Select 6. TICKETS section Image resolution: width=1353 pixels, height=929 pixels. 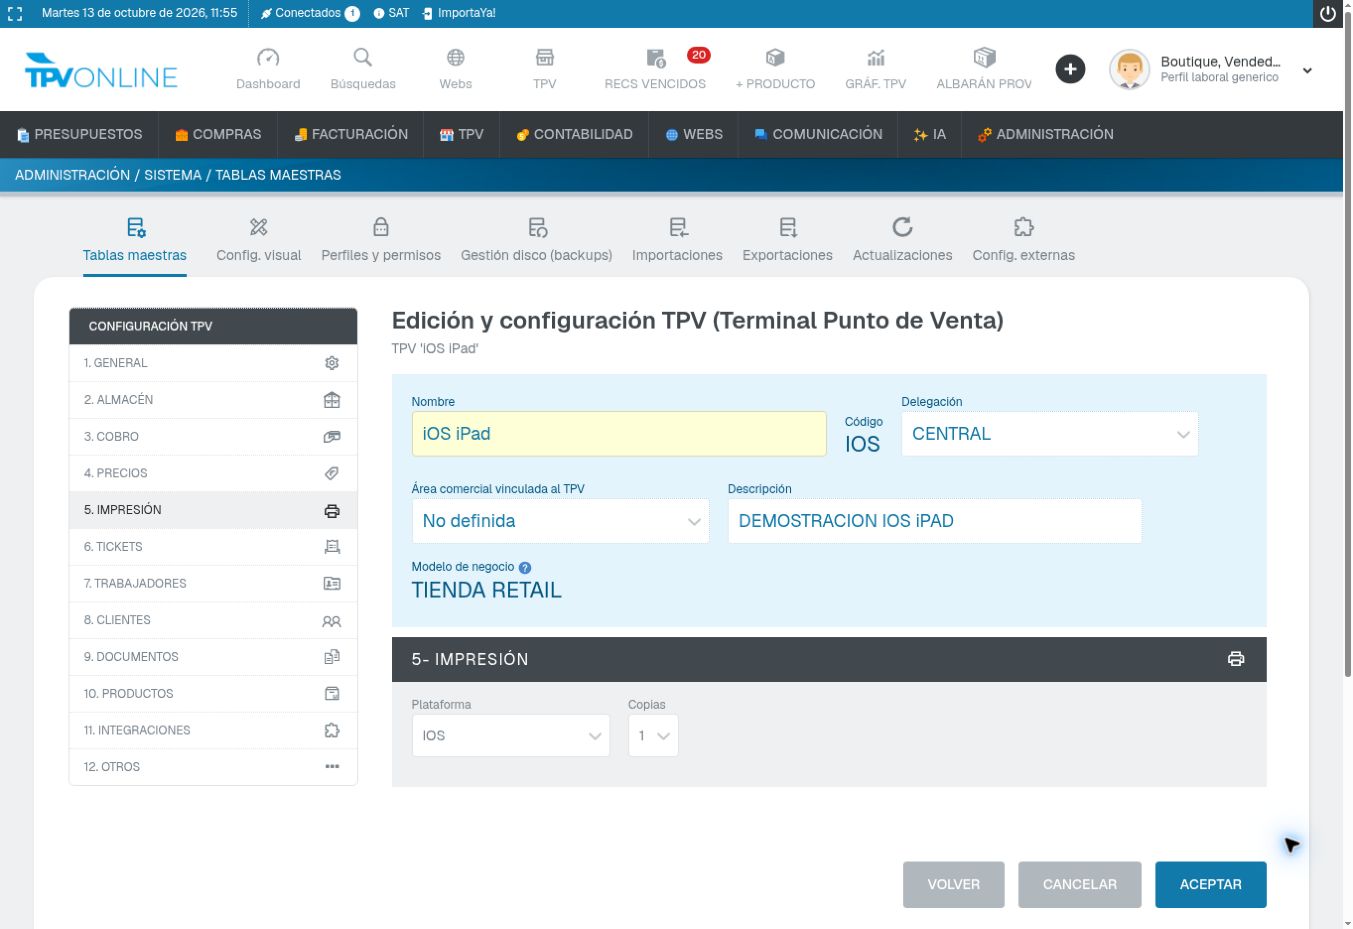pos(213,547)
